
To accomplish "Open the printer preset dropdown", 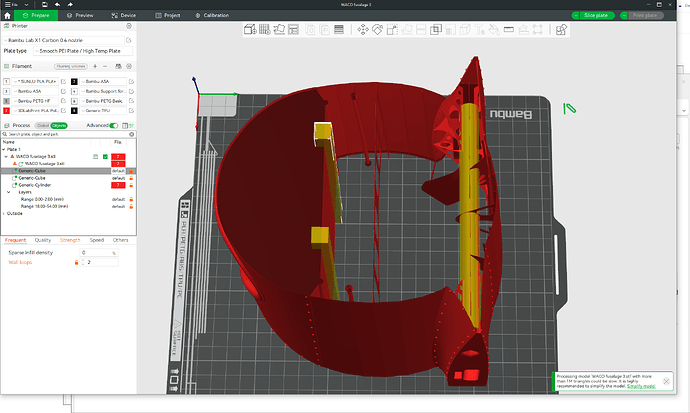I will click(64, 40).
